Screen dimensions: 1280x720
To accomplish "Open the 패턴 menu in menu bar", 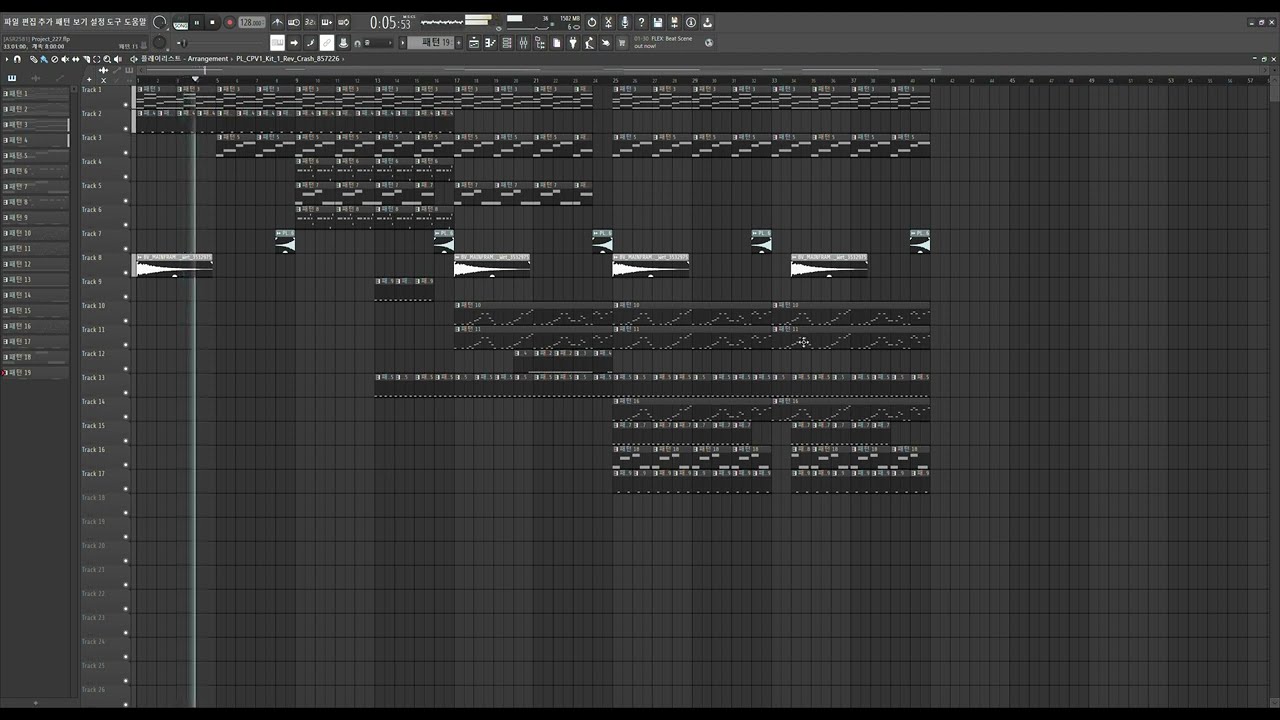I will [62, 22].
